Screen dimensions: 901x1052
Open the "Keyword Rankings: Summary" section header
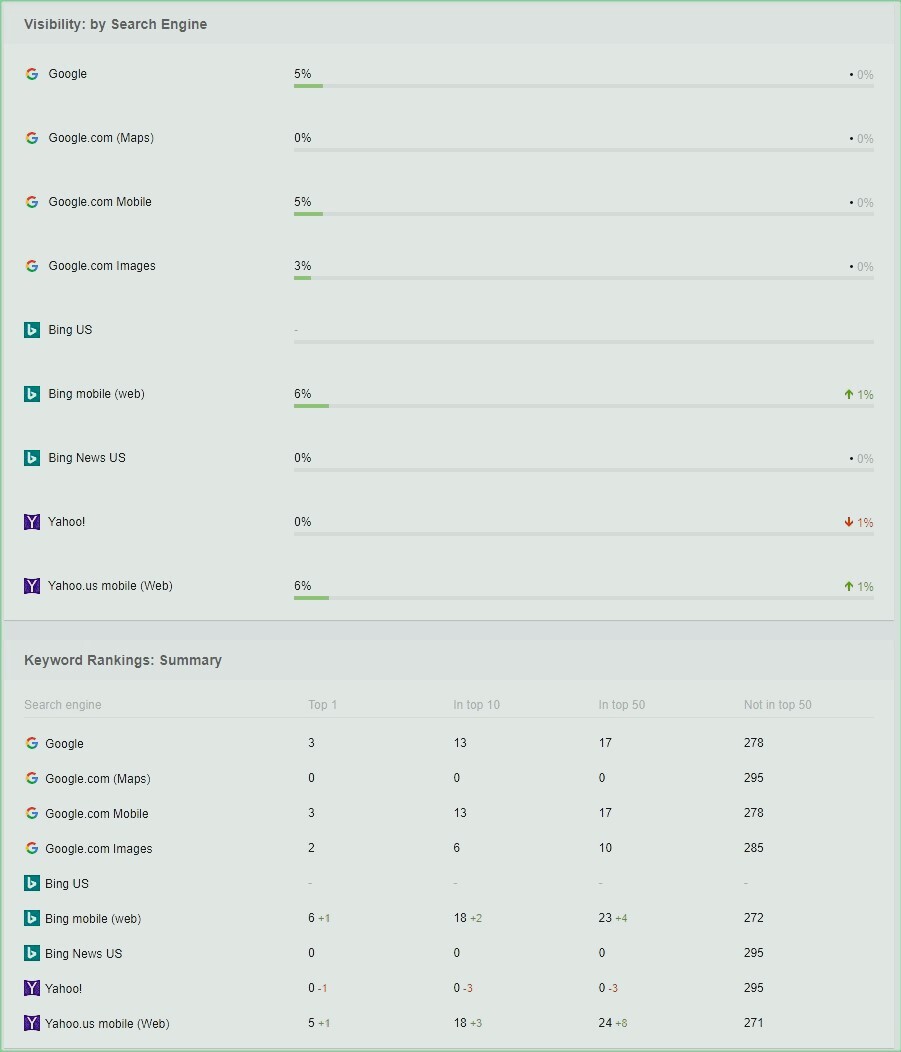pos(123,660)
